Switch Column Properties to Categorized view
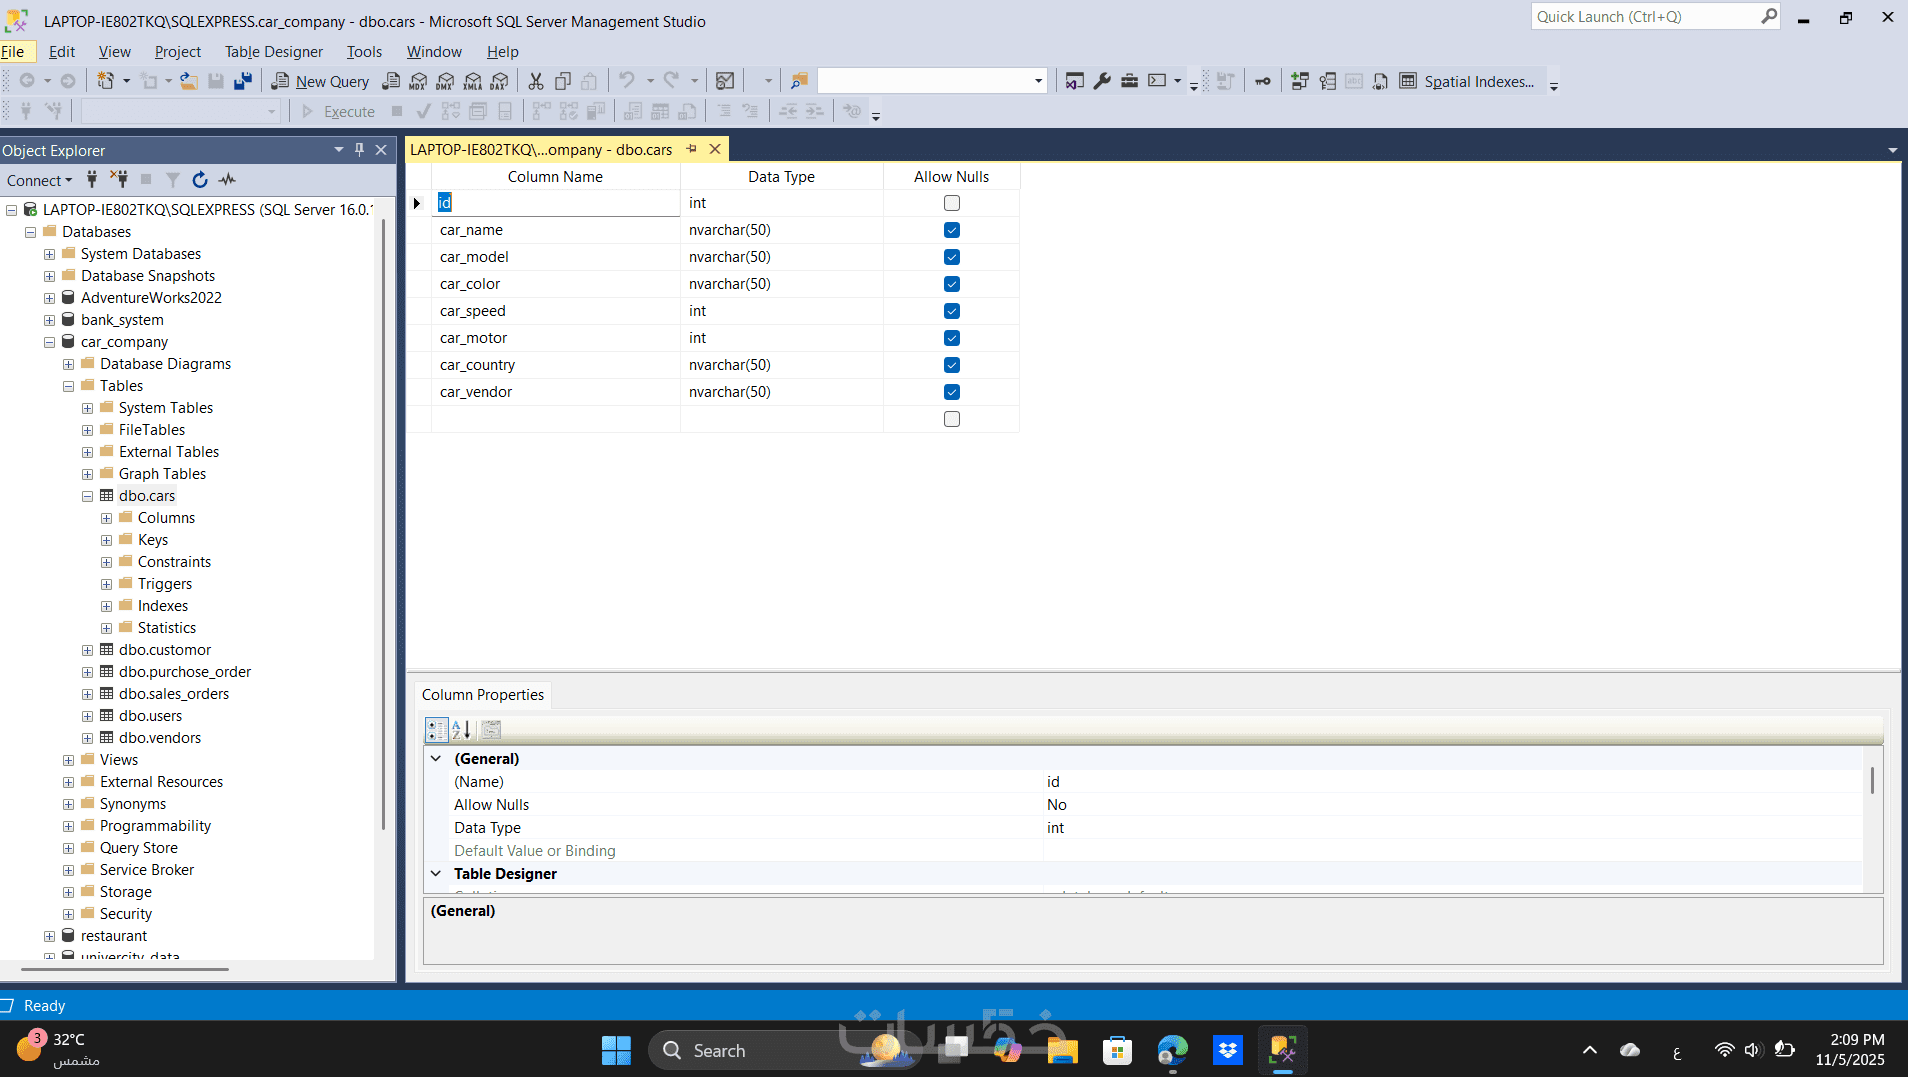The width and height of the screenshot is (1908, 1077). click(437, 729)
